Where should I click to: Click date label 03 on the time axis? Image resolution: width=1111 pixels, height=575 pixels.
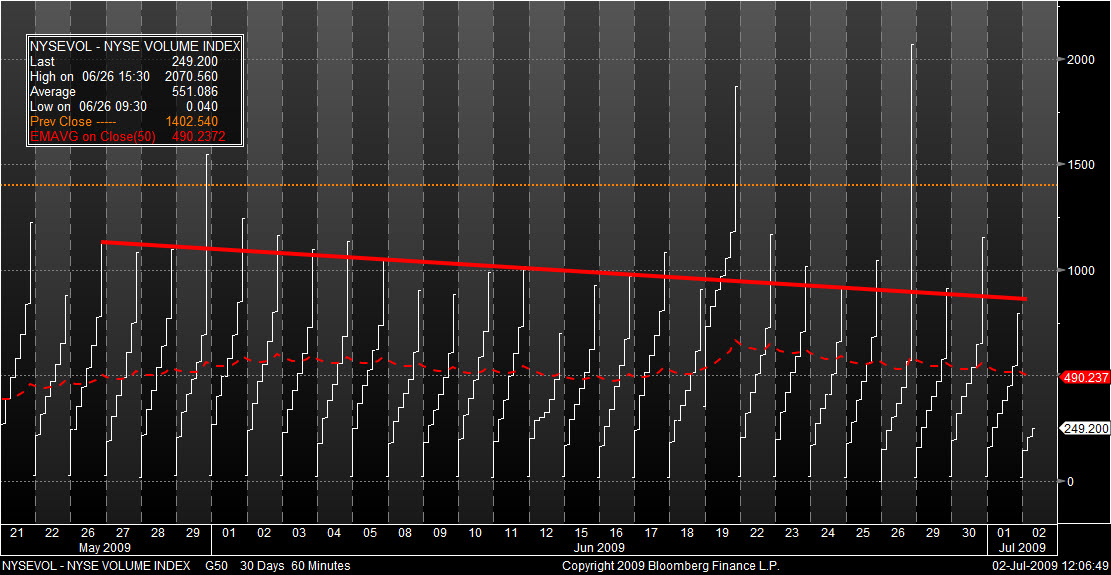point(299,532)
